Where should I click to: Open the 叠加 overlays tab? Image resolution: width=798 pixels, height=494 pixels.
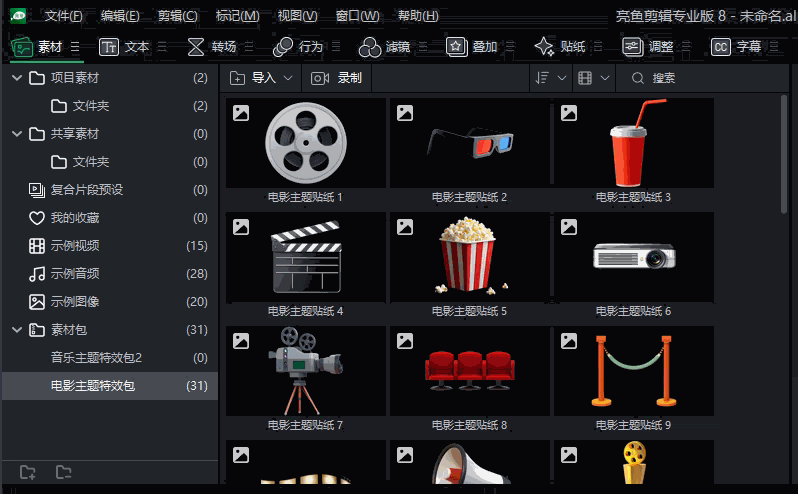(472, 47)
